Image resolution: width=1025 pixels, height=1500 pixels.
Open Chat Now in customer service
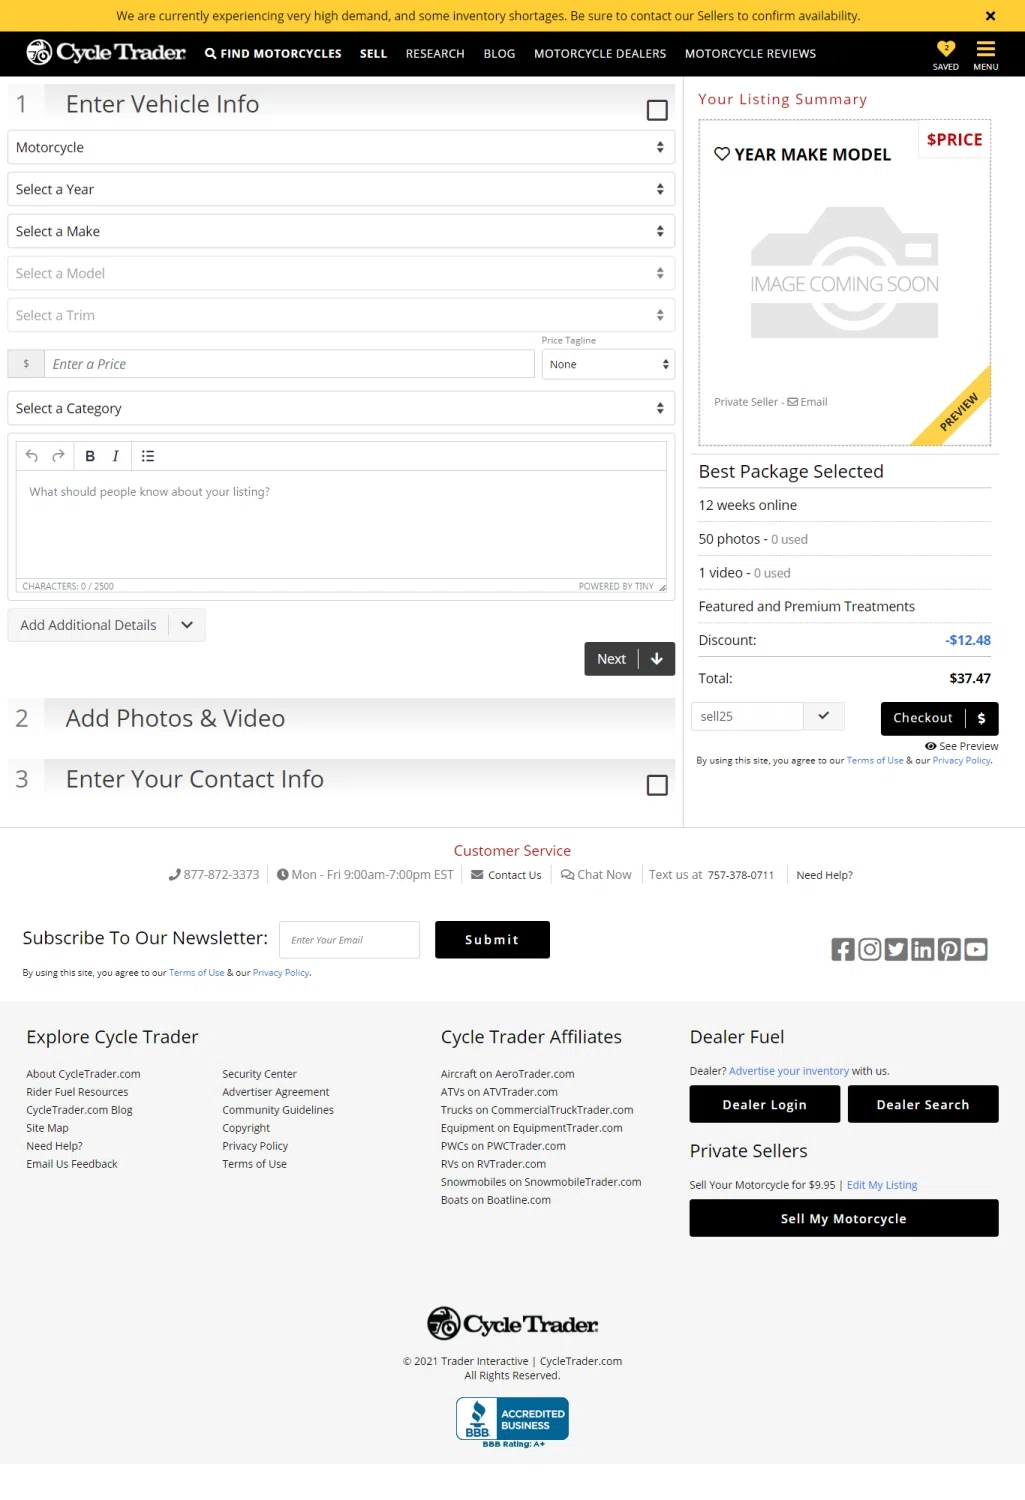596,875
